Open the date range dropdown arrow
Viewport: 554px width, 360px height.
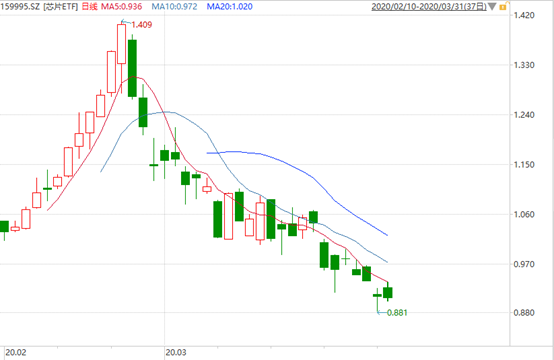(x=492, y=7)
